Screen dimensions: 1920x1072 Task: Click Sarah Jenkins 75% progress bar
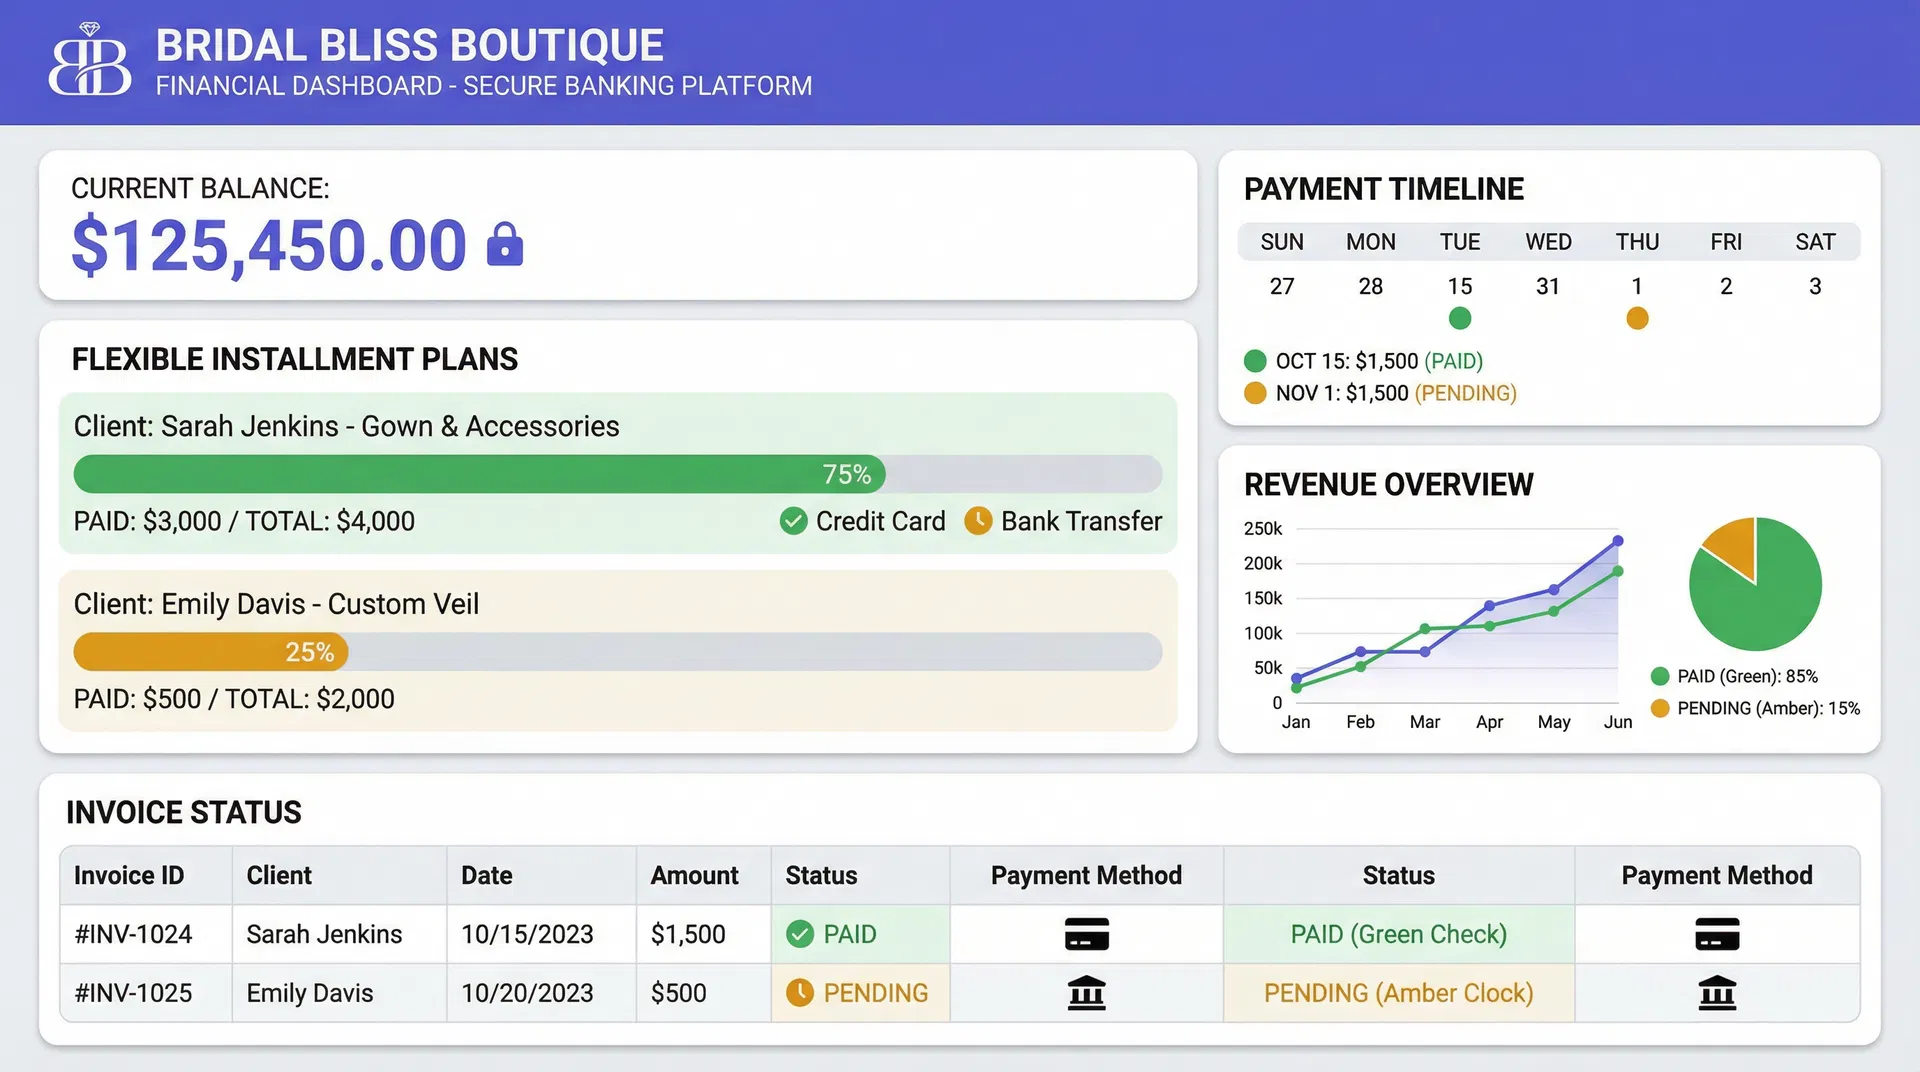click(618, 474)
